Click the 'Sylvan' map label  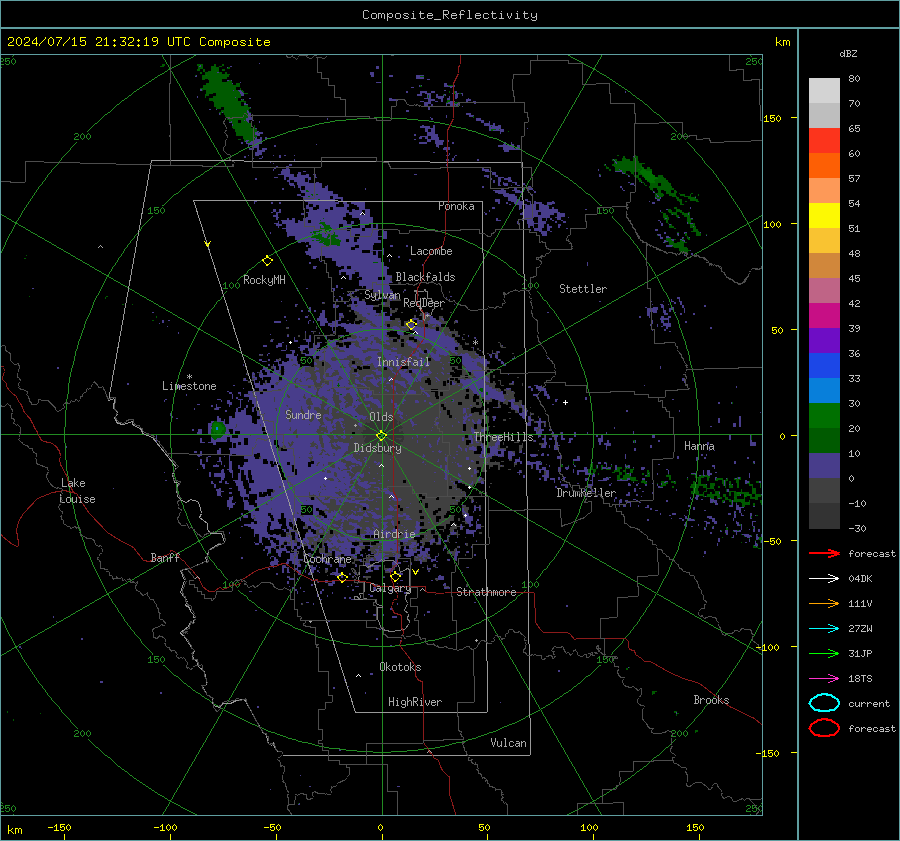click(x=382, y=295)
